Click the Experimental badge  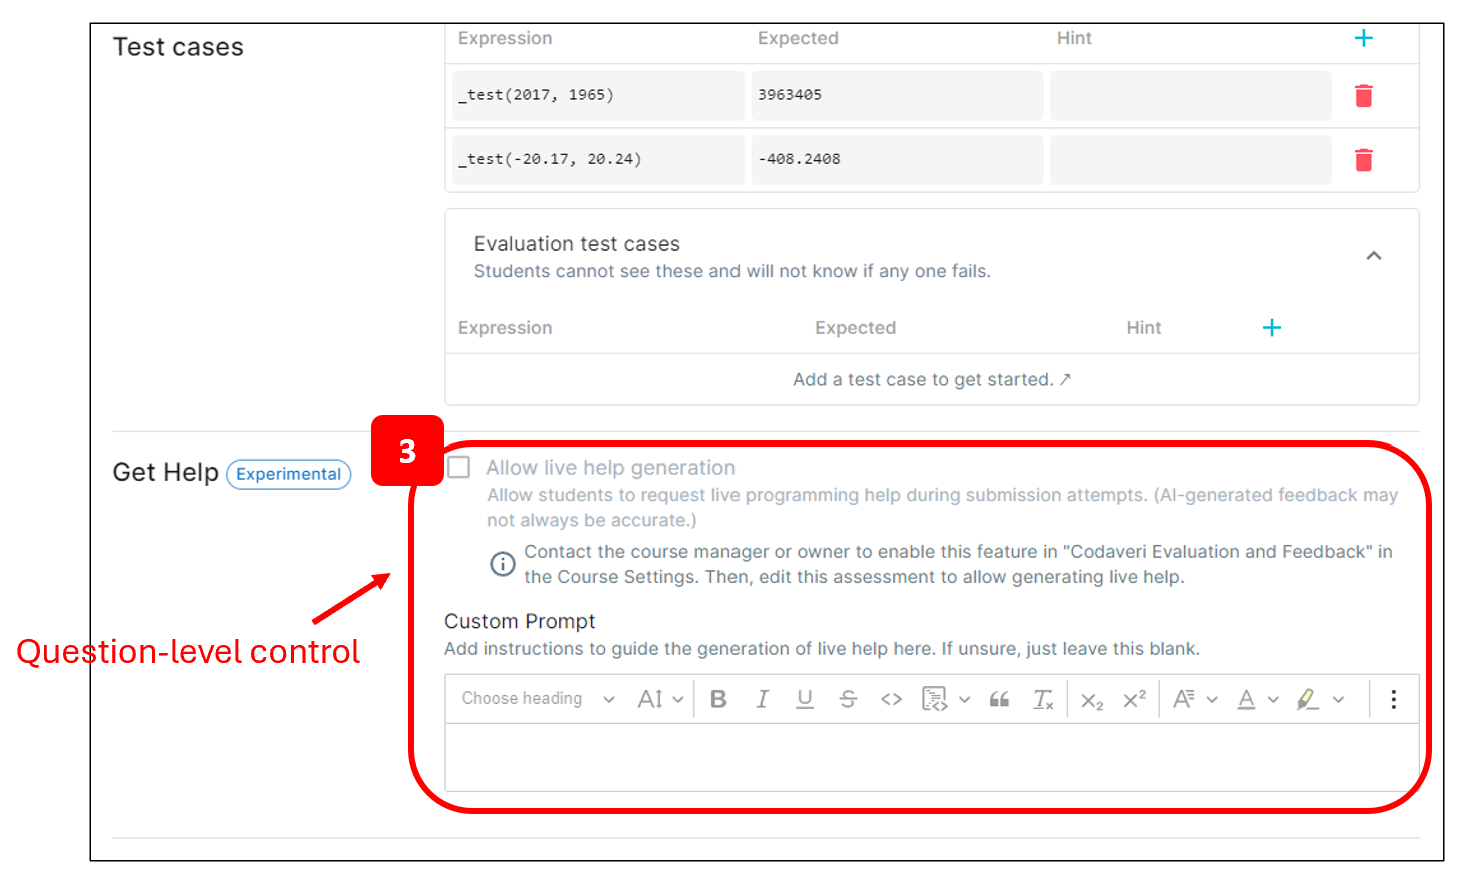pos(288,474)
